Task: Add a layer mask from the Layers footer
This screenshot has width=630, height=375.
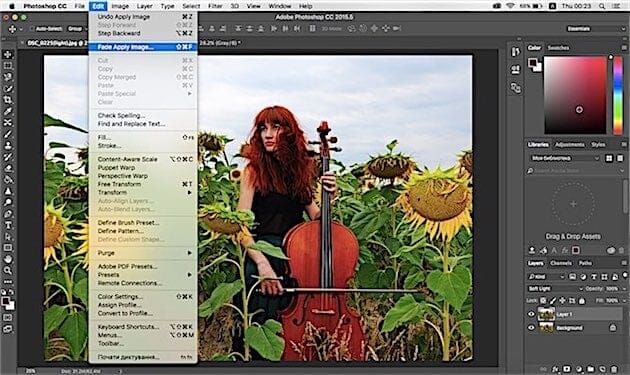Action: point(567,369)
